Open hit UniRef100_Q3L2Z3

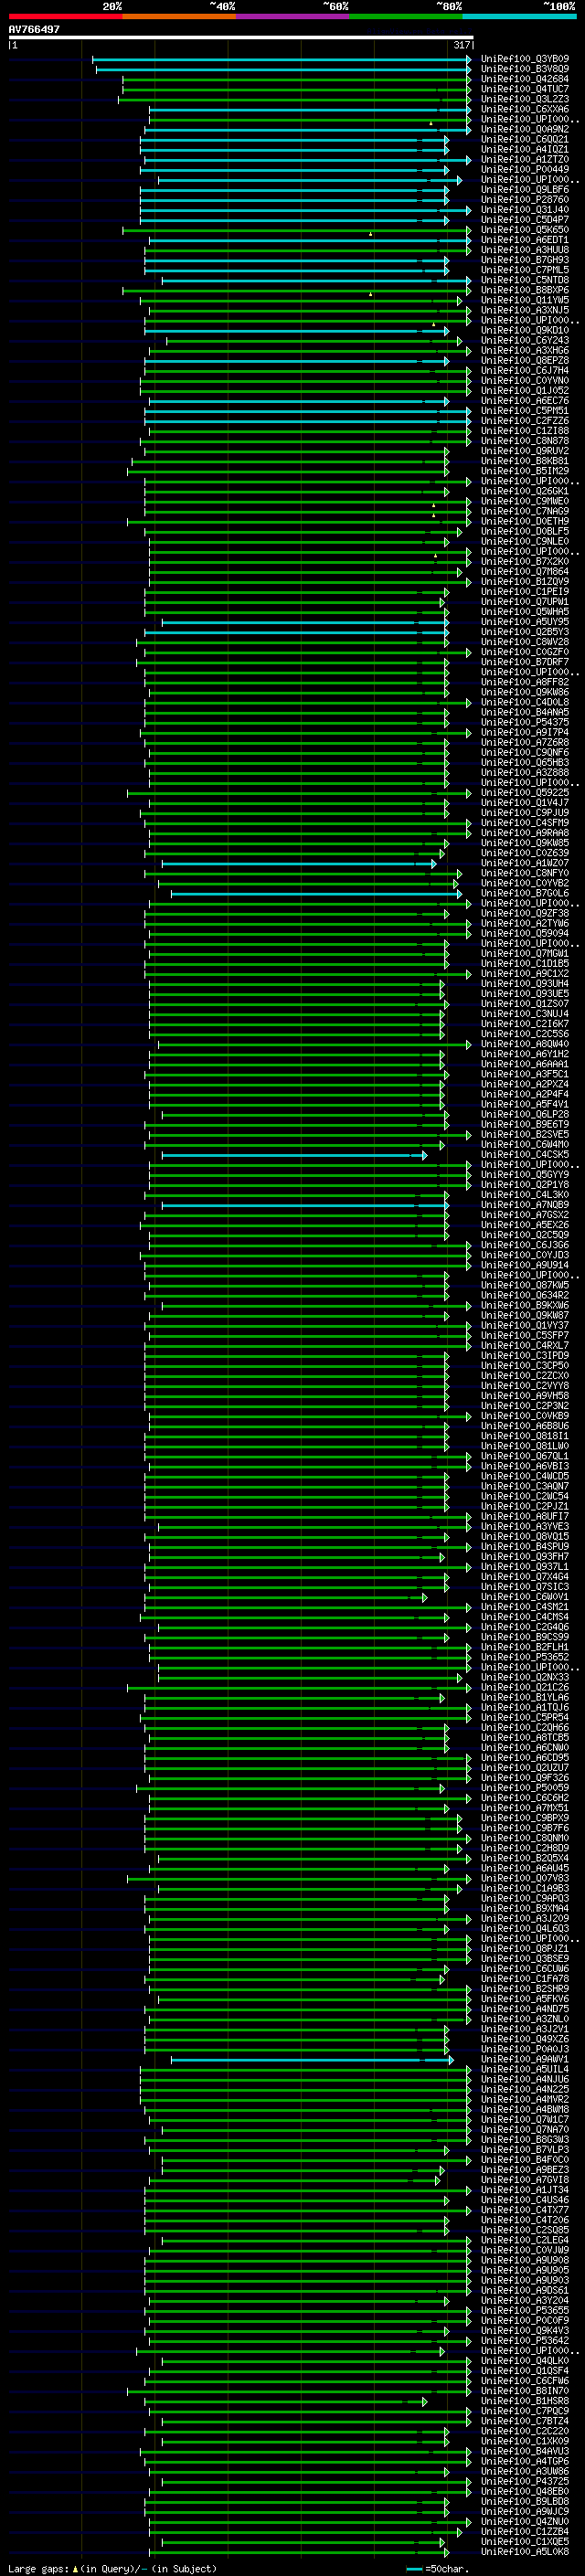click(525, 99)
